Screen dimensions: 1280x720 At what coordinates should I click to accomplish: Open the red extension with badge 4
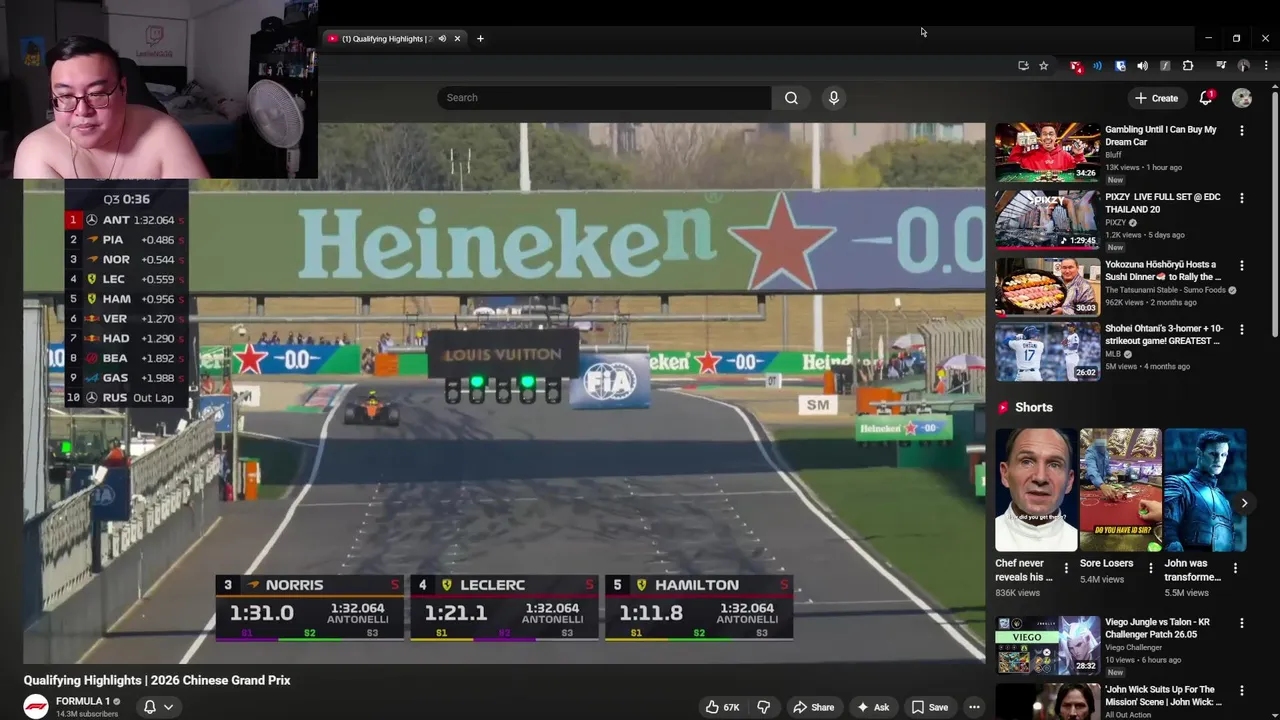click(1075, 66)
